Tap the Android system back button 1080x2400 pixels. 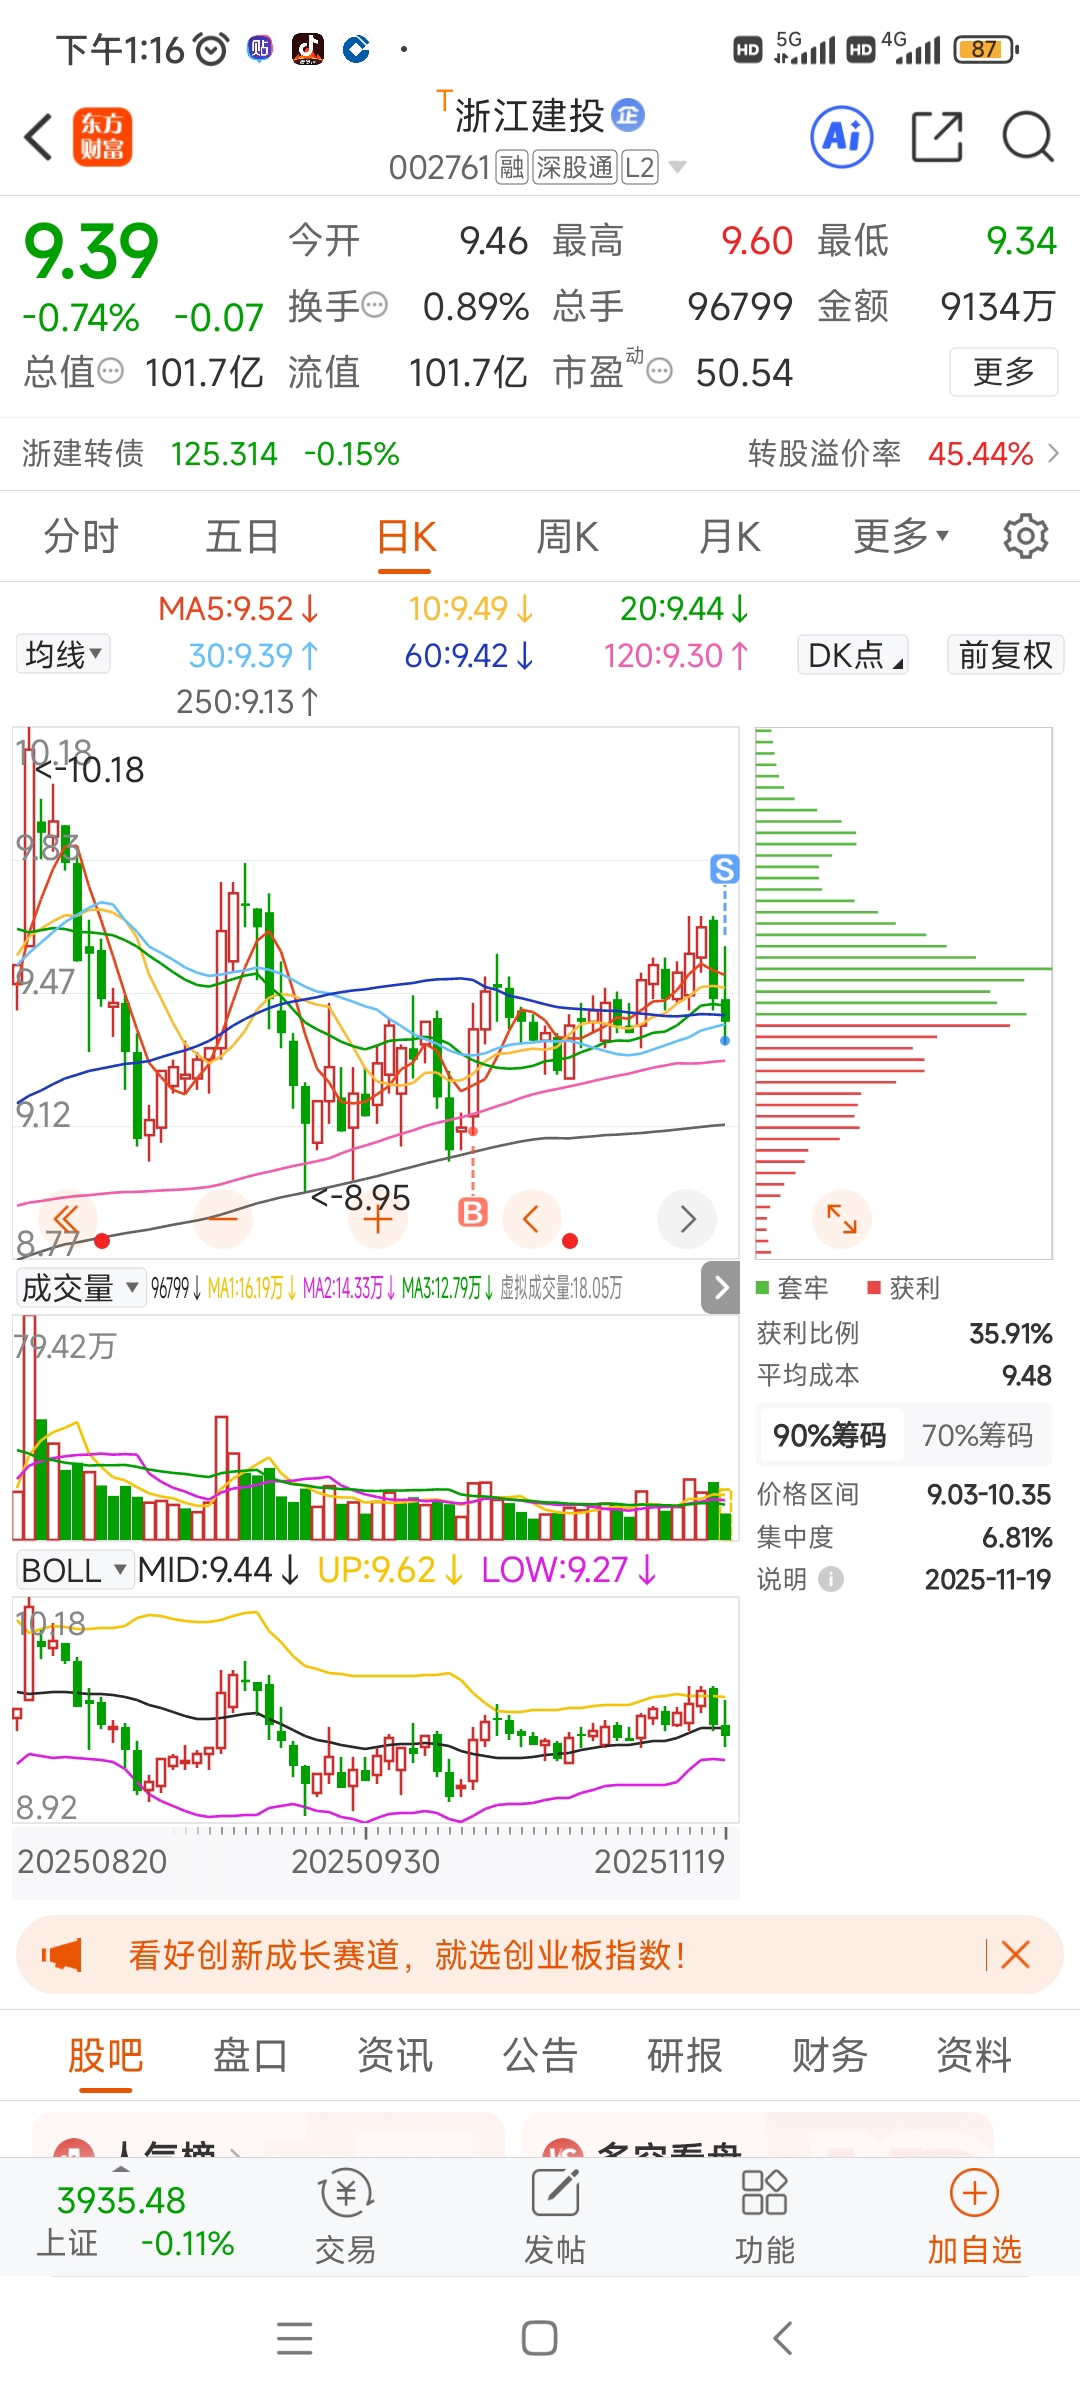pyautogui.click(x=783, y=2338)
